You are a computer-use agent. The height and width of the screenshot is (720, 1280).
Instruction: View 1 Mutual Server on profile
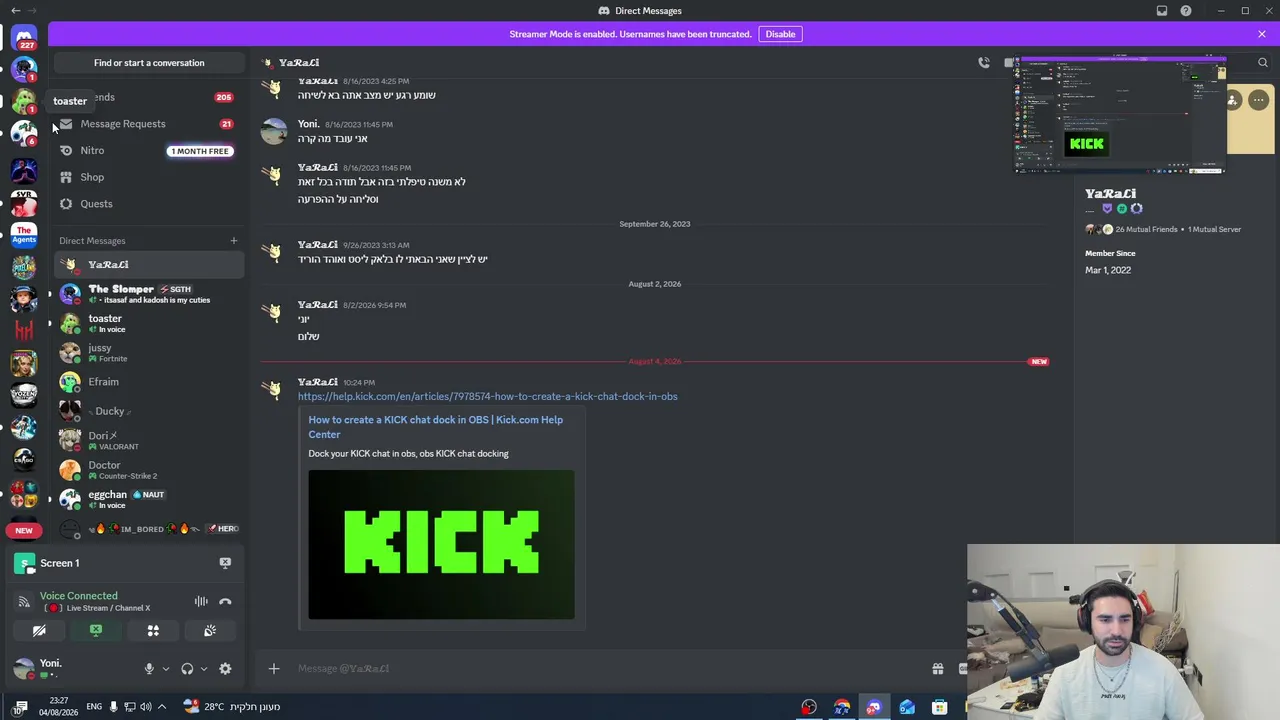pos(1215,229)
